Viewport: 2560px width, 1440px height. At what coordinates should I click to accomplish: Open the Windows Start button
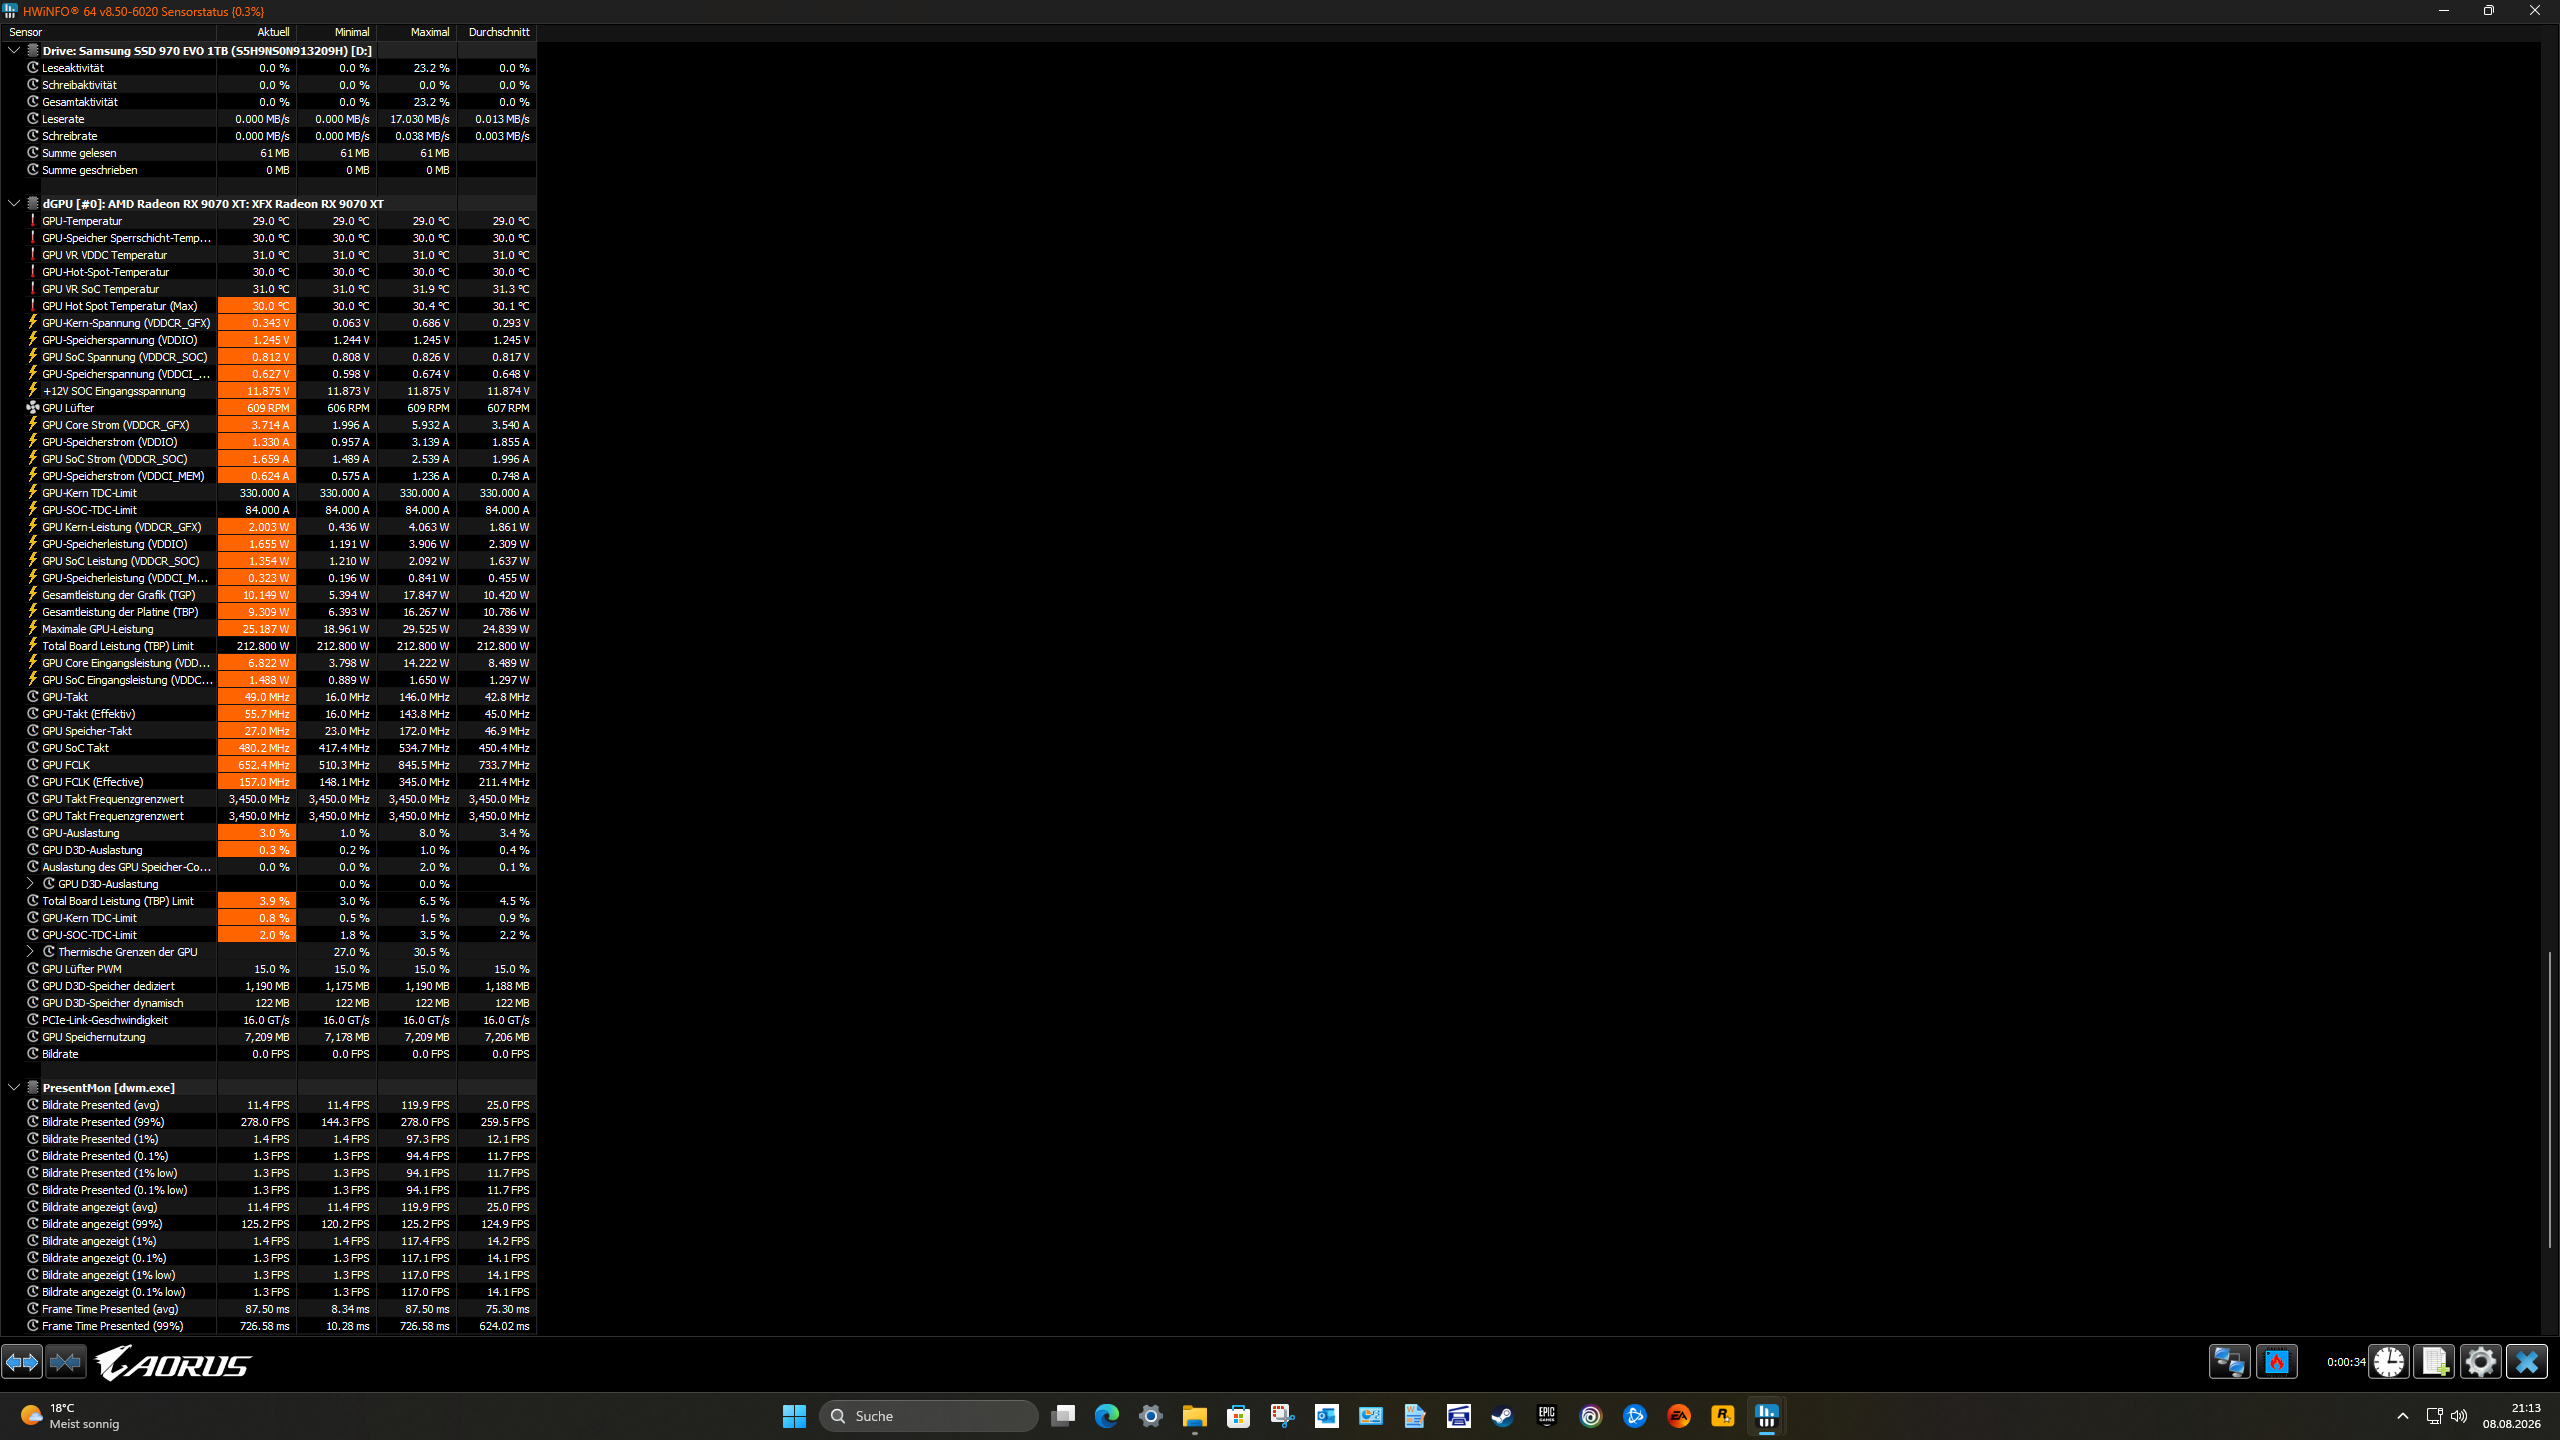pyautogui.click(x=795, y=1416)
